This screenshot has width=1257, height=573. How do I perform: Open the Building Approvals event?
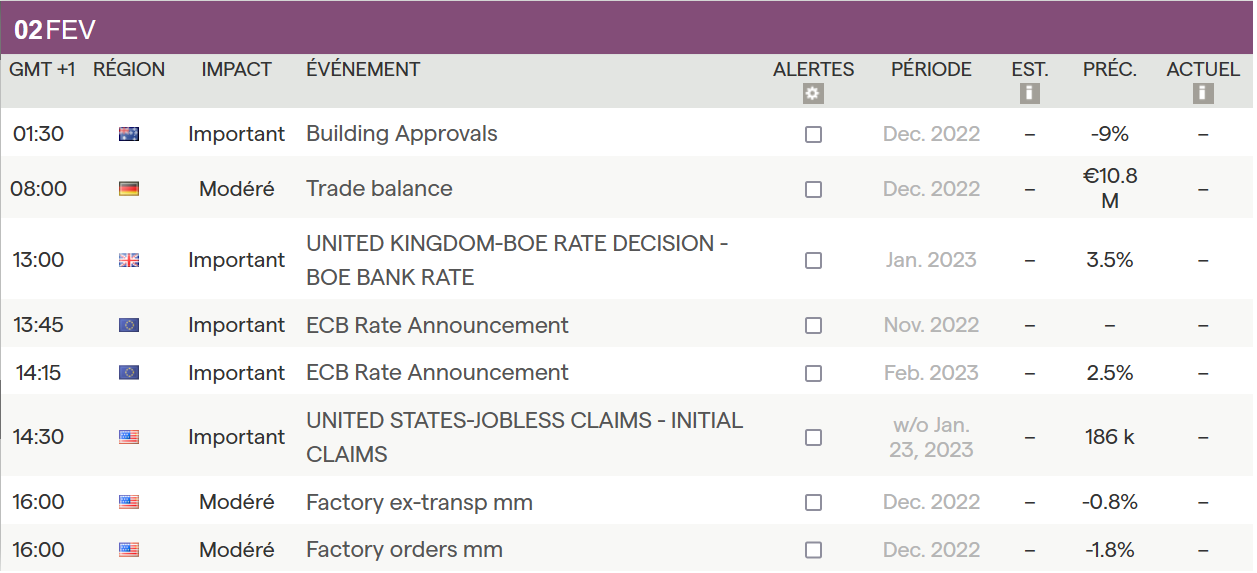coord(401,134)
